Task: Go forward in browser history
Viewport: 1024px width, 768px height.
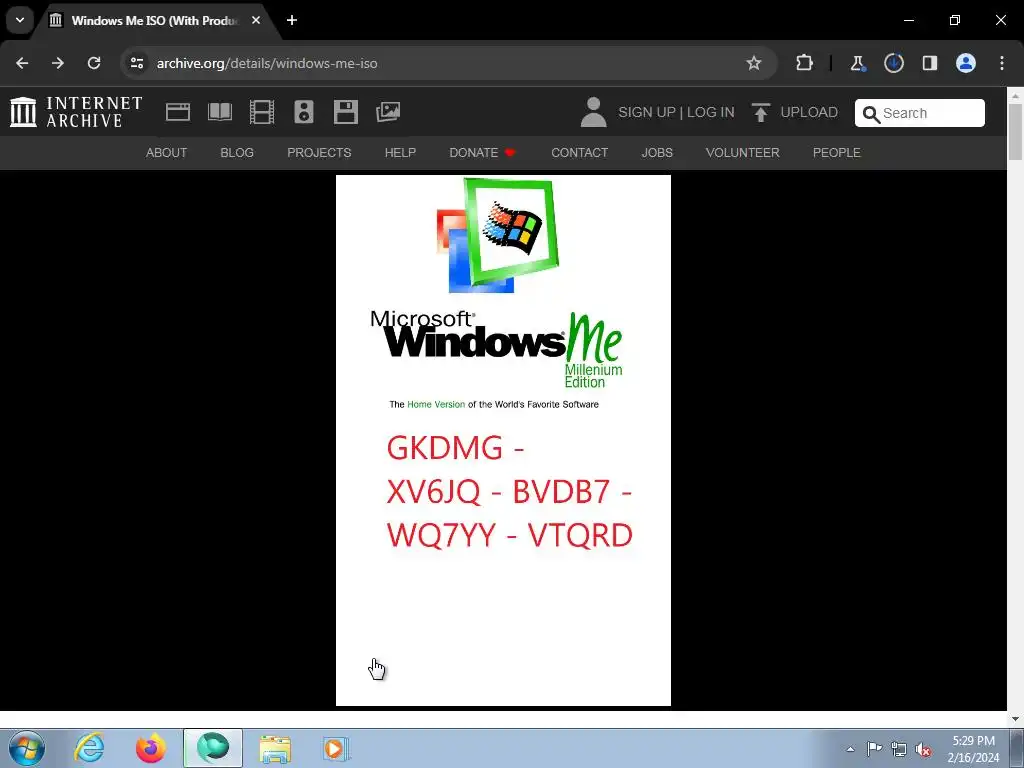Action: pos(58,63)
